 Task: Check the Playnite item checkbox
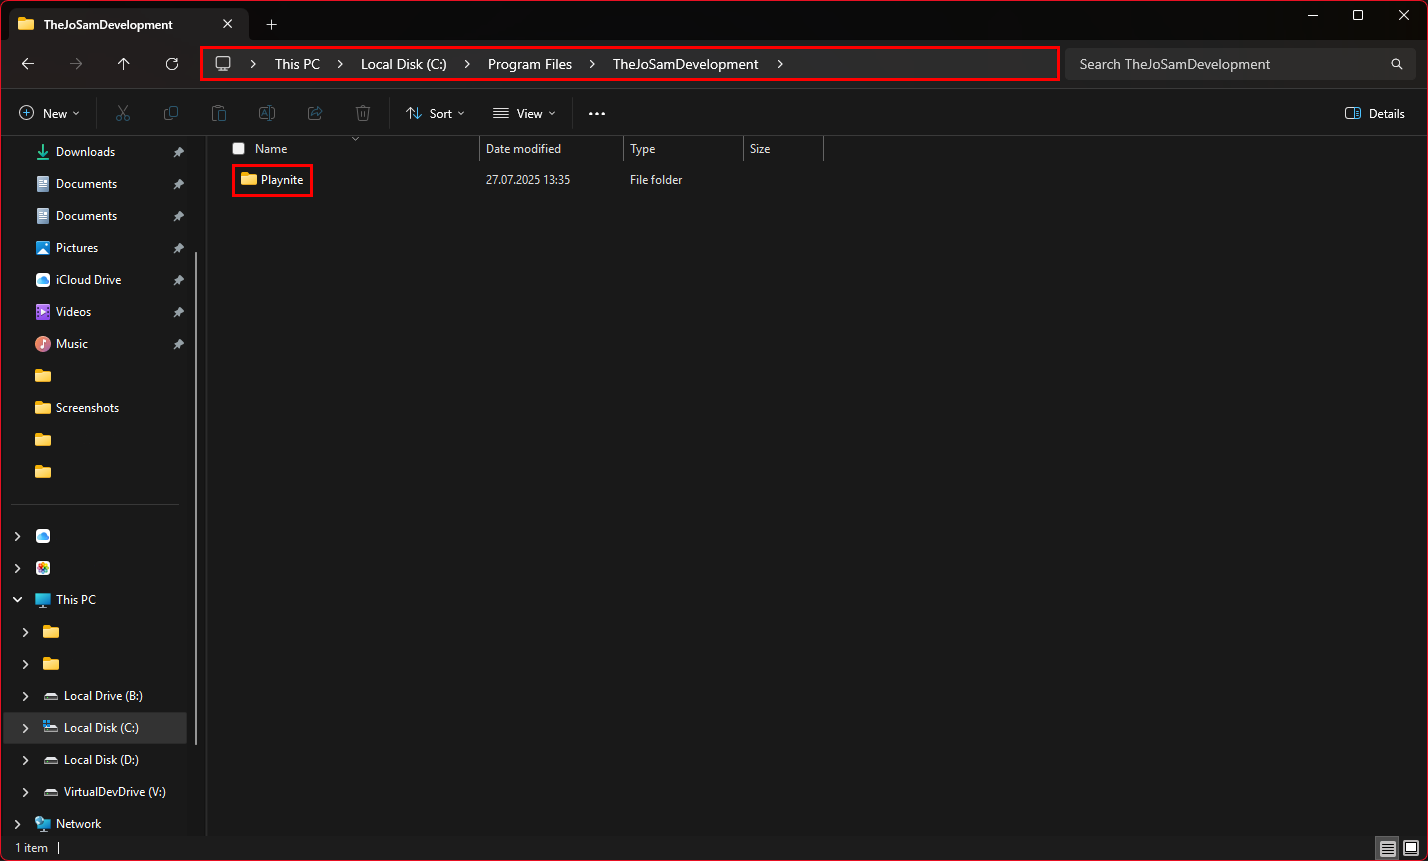click(238, 180)
